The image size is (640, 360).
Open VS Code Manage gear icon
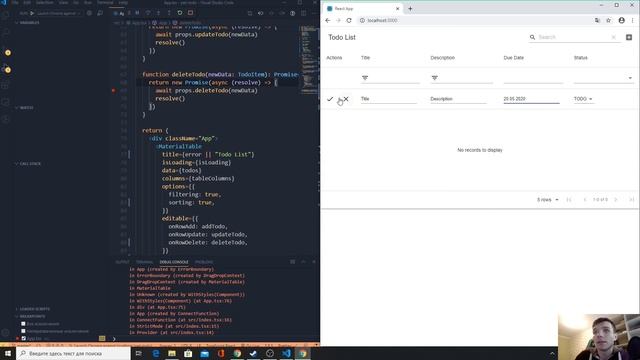tap(5, 333)
